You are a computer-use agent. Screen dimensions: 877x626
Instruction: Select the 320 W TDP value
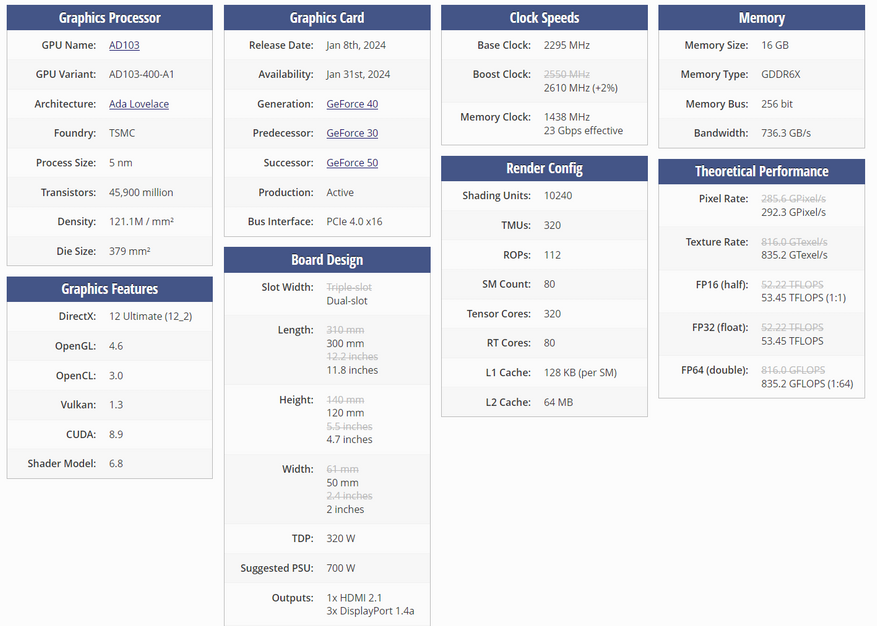[341, 539]
